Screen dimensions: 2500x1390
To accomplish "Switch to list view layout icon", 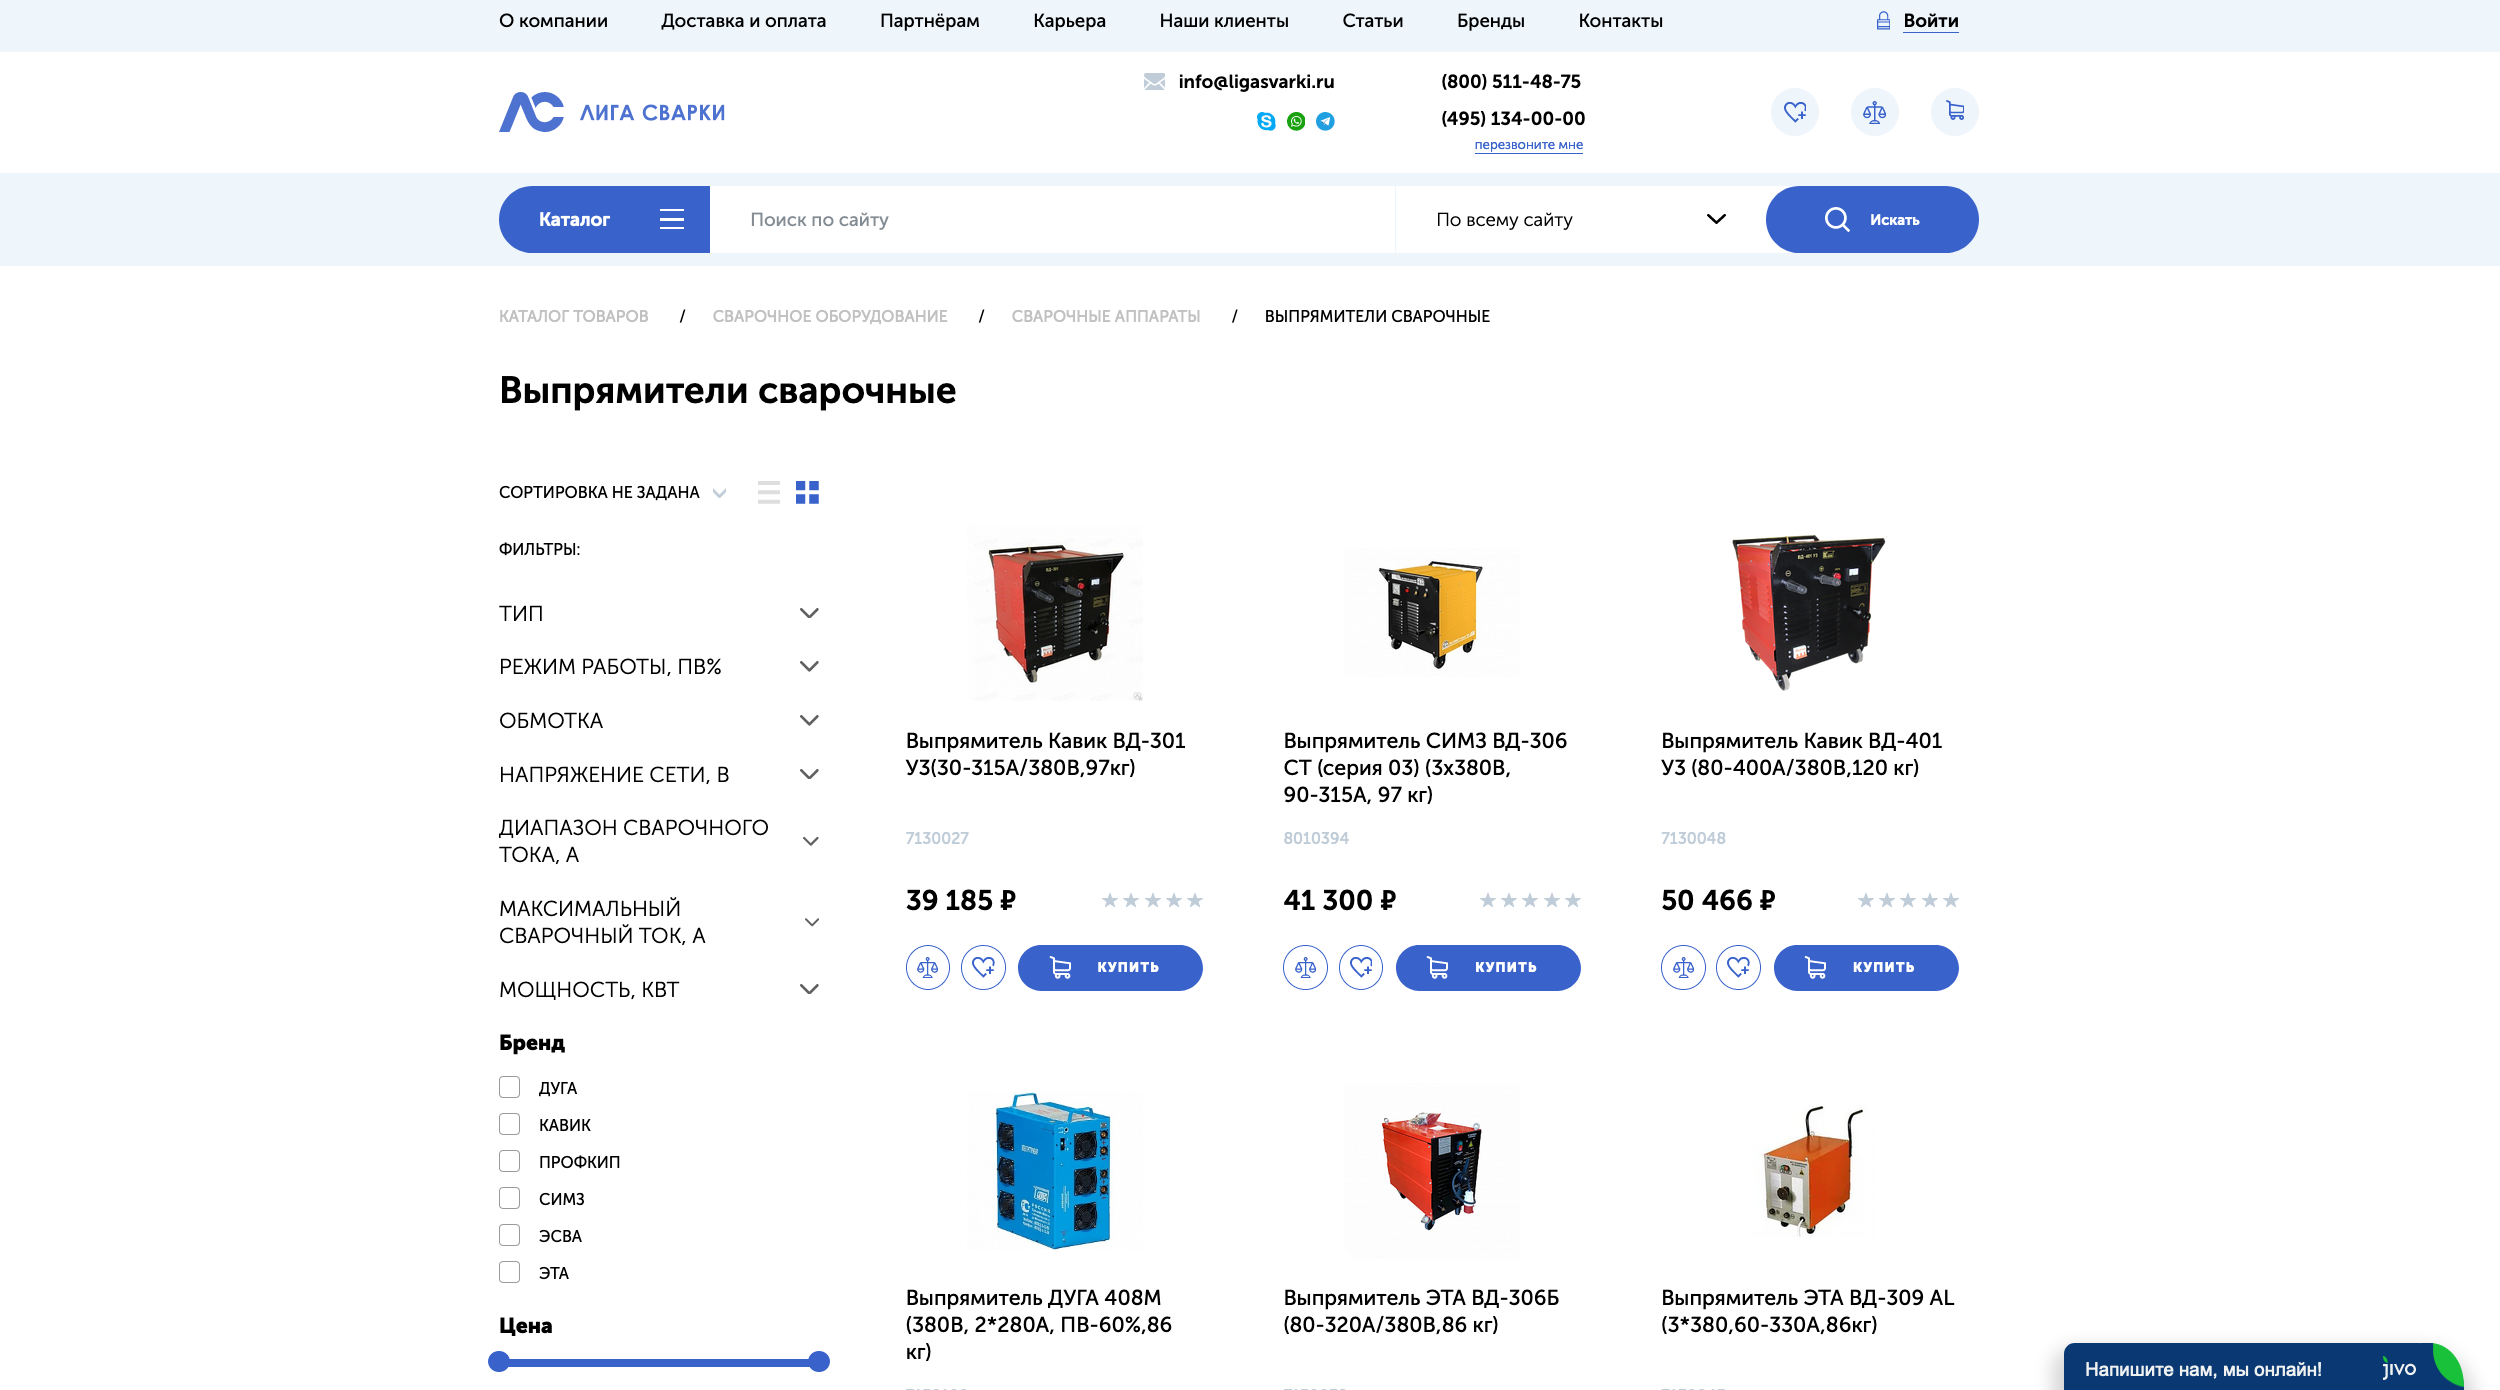I will tap(769, 492).
